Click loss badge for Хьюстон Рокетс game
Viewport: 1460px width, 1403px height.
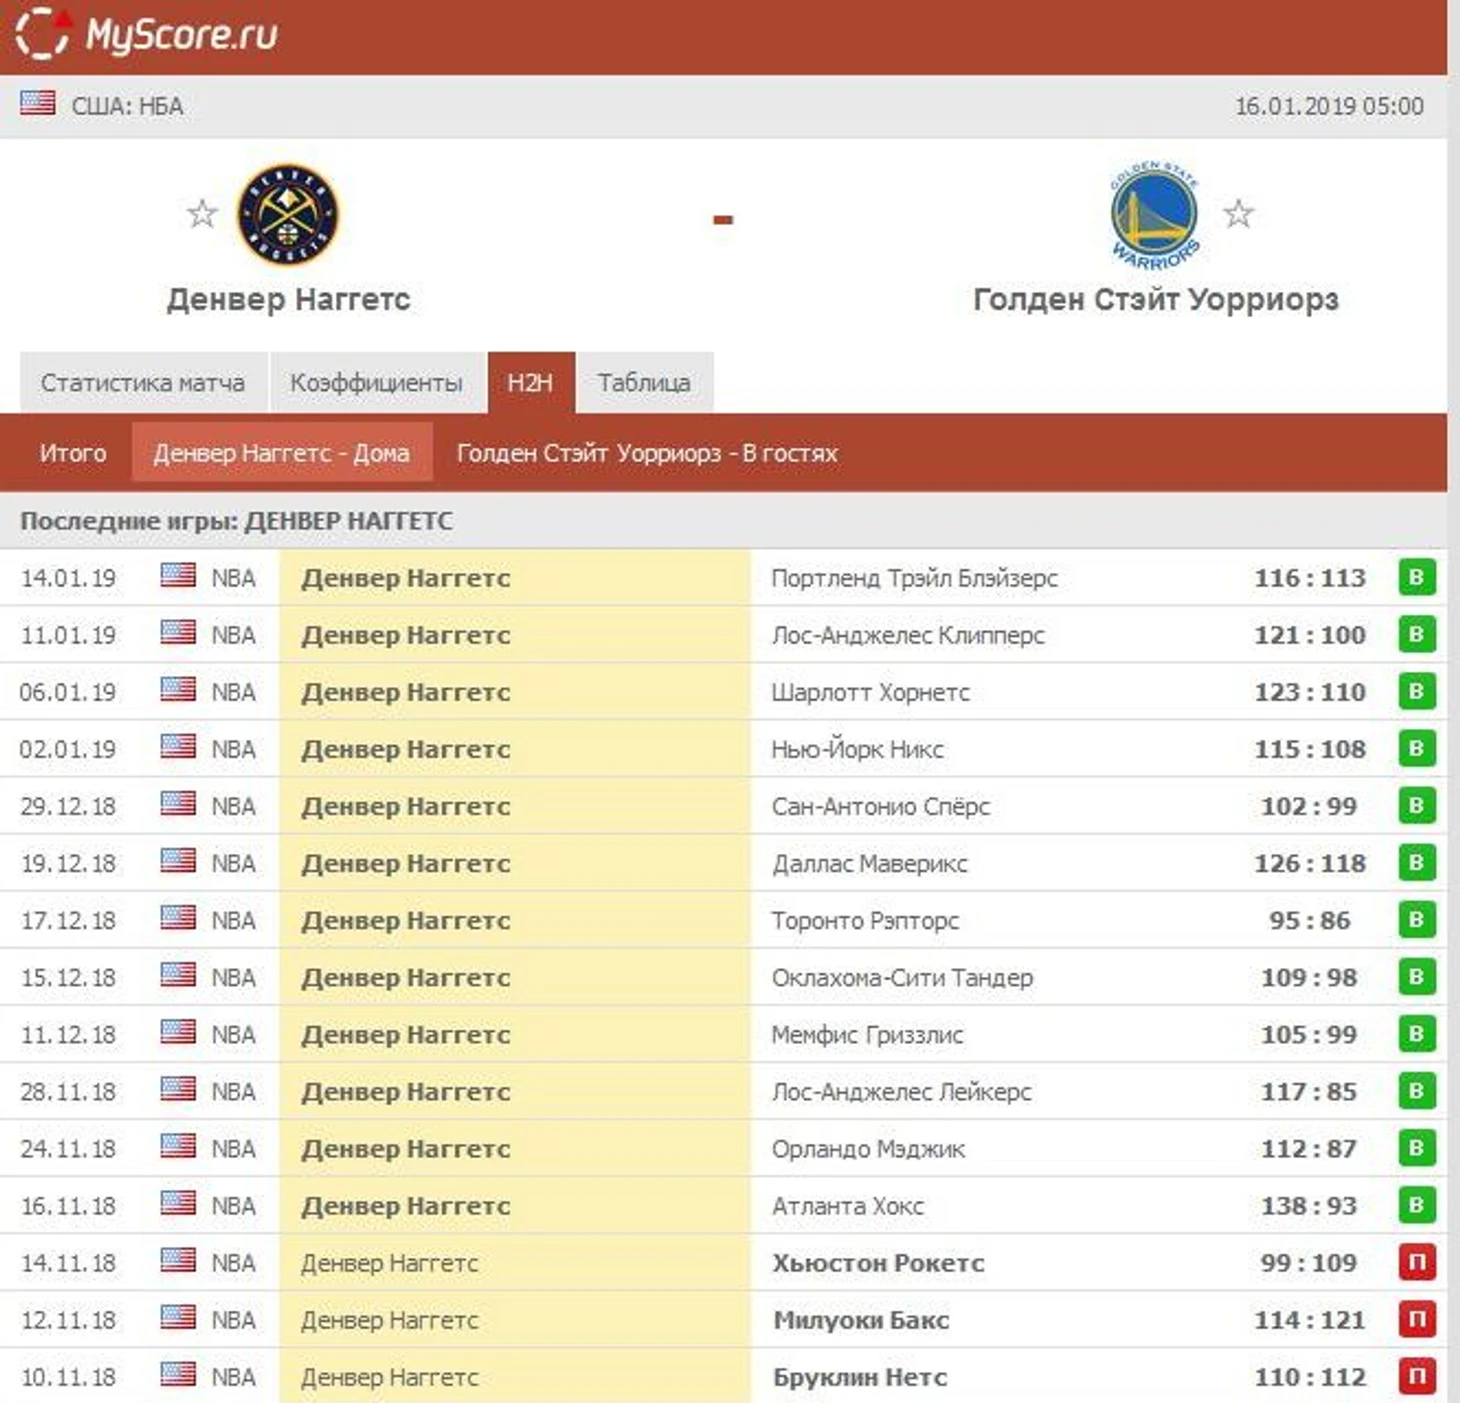pyautogui.click(x=1416, y=1262)
